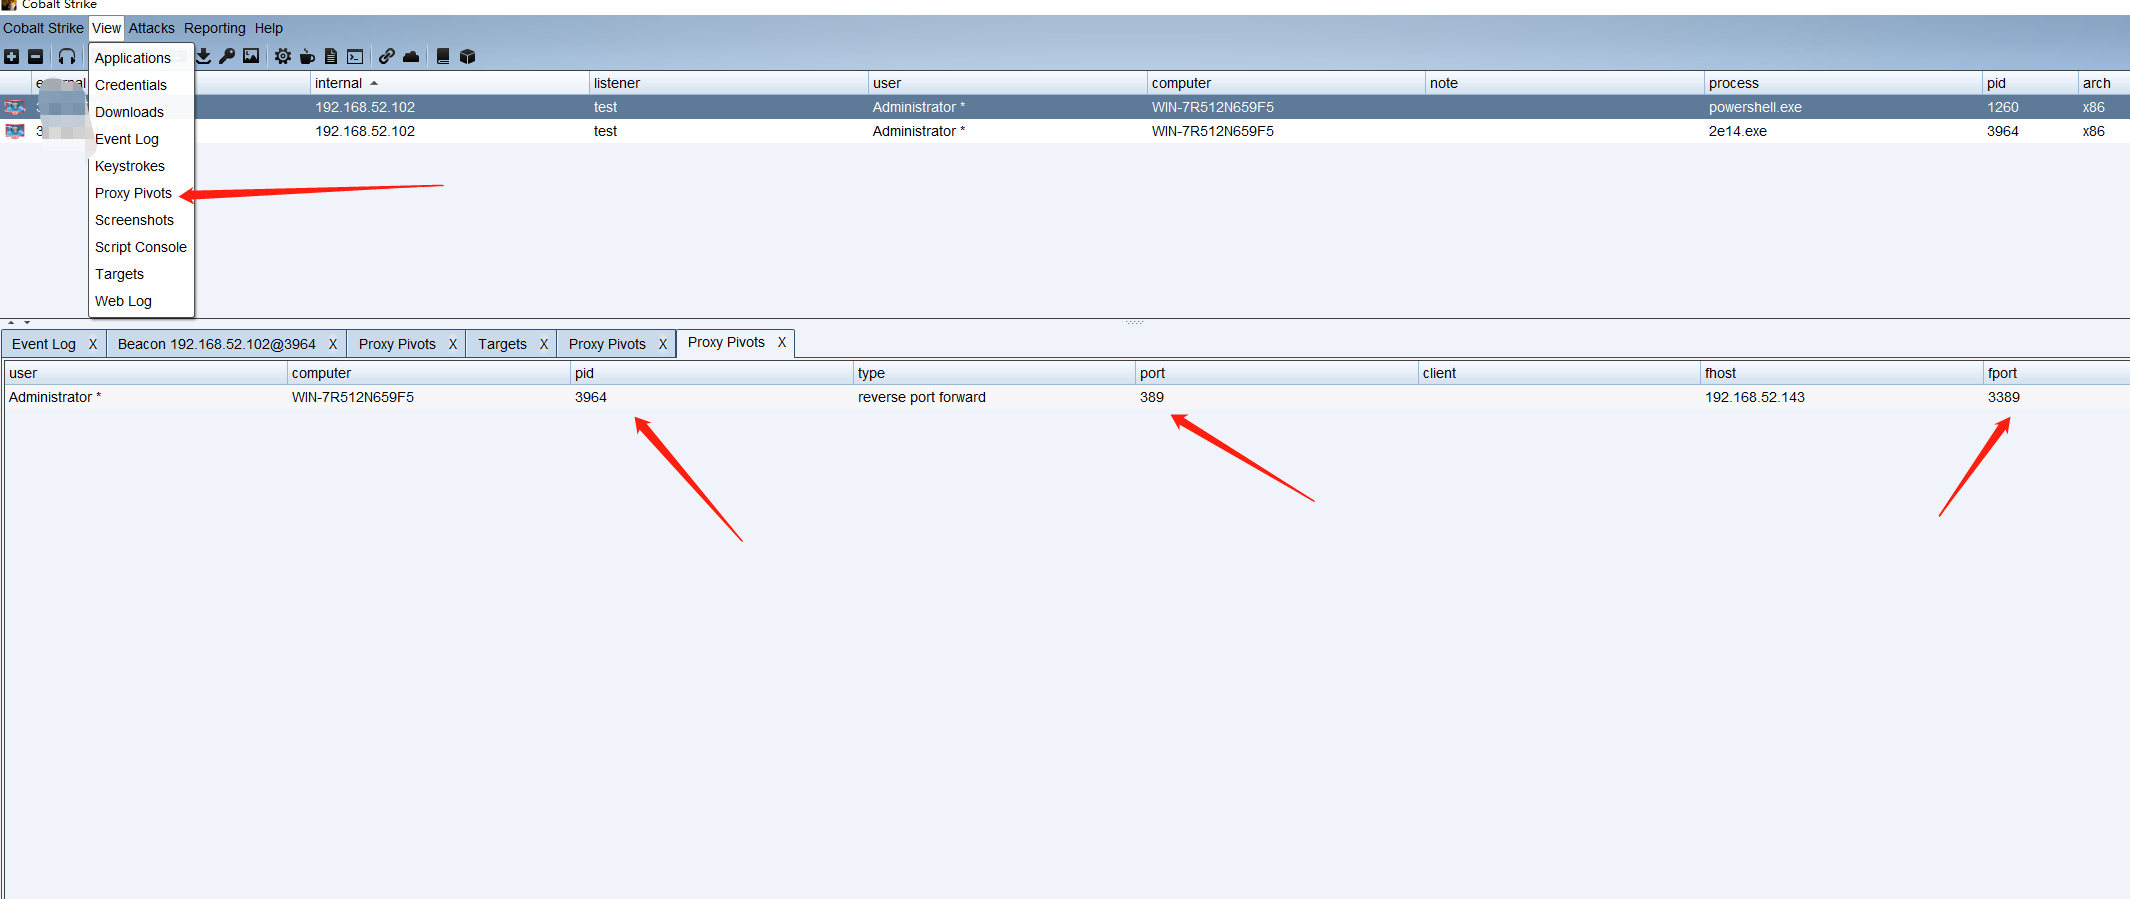Click the beacon icon of powershell.exe row

click(15, 107)
